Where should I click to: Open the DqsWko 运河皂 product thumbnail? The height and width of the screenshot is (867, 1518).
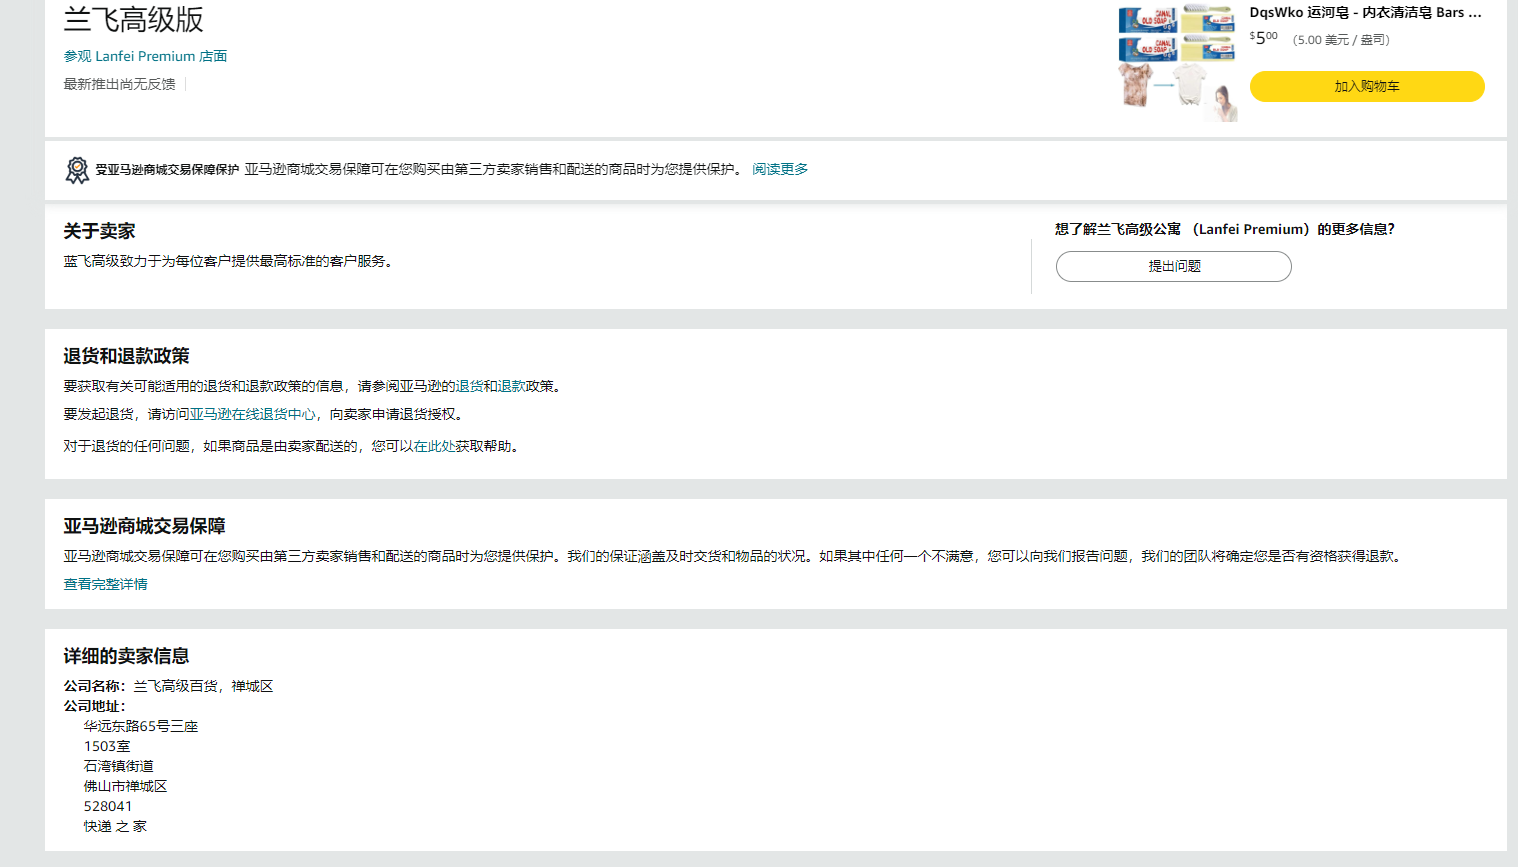click(1178, 63)
